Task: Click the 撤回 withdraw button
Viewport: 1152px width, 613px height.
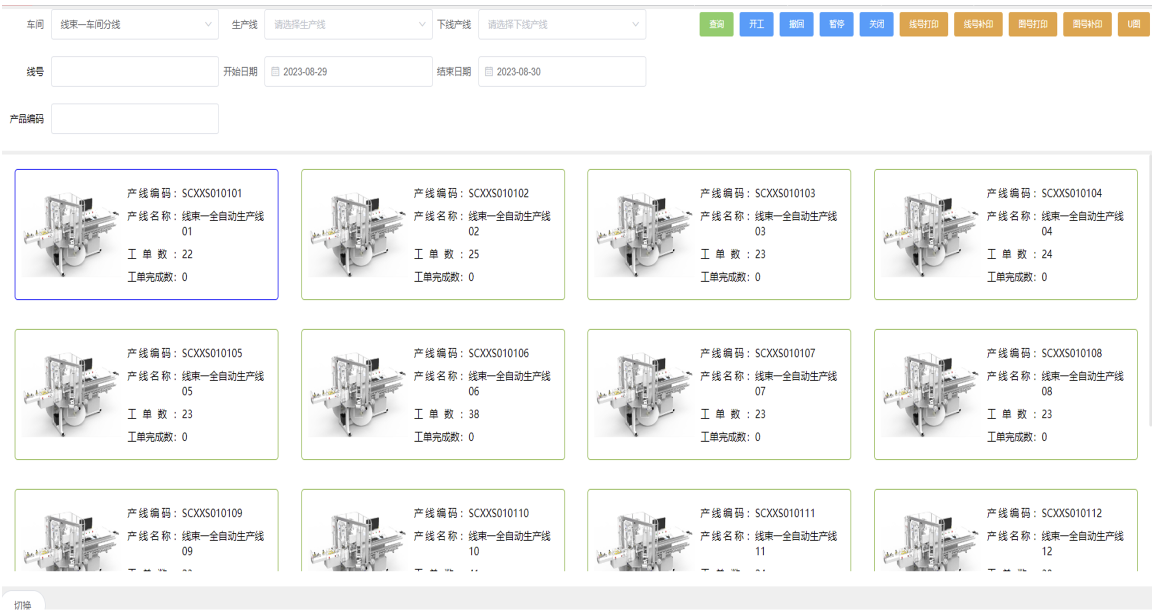Action: click(796, 24)
